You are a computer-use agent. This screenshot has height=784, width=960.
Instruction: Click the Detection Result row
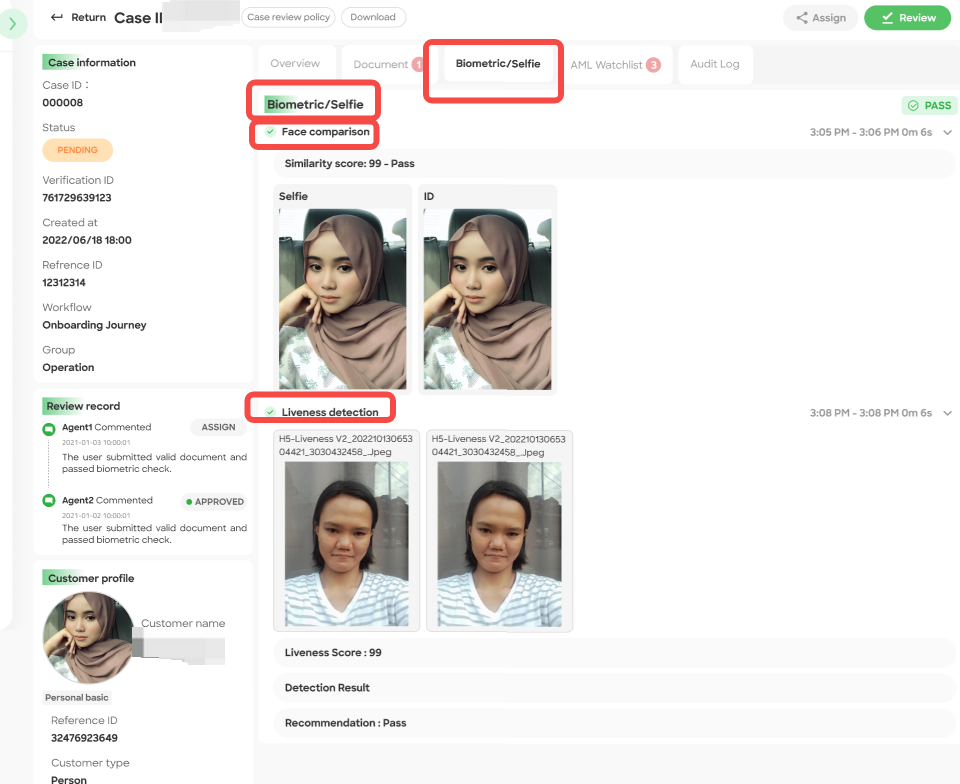(x=614, y=687)
